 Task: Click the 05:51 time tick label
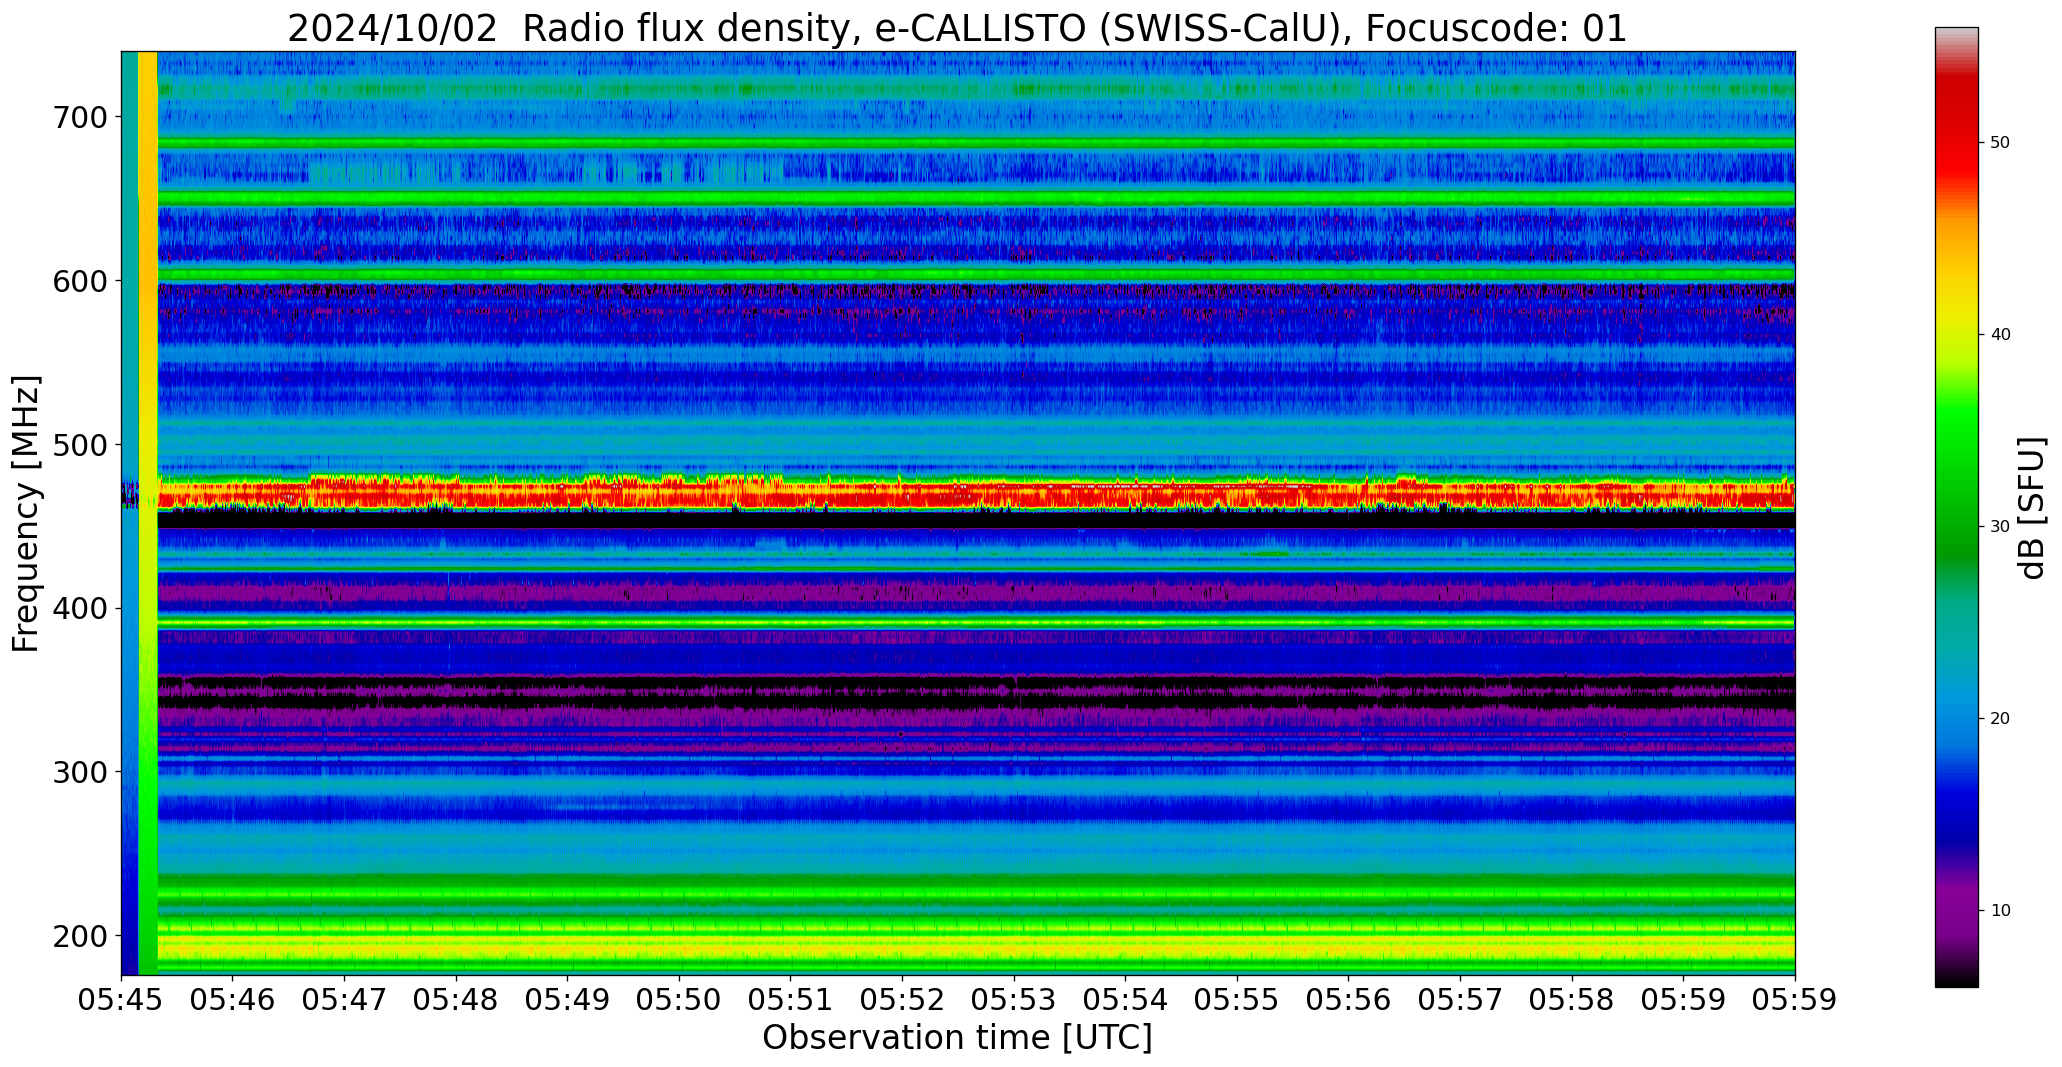tap(791, 1000)
